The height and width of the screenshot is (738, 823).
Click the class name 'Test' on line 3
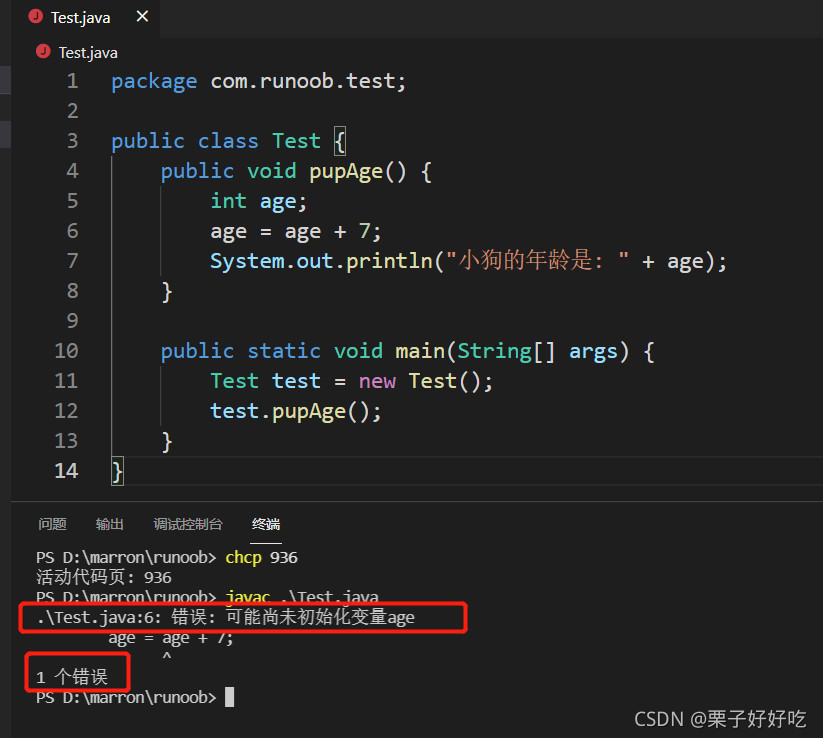pos(296,141)
